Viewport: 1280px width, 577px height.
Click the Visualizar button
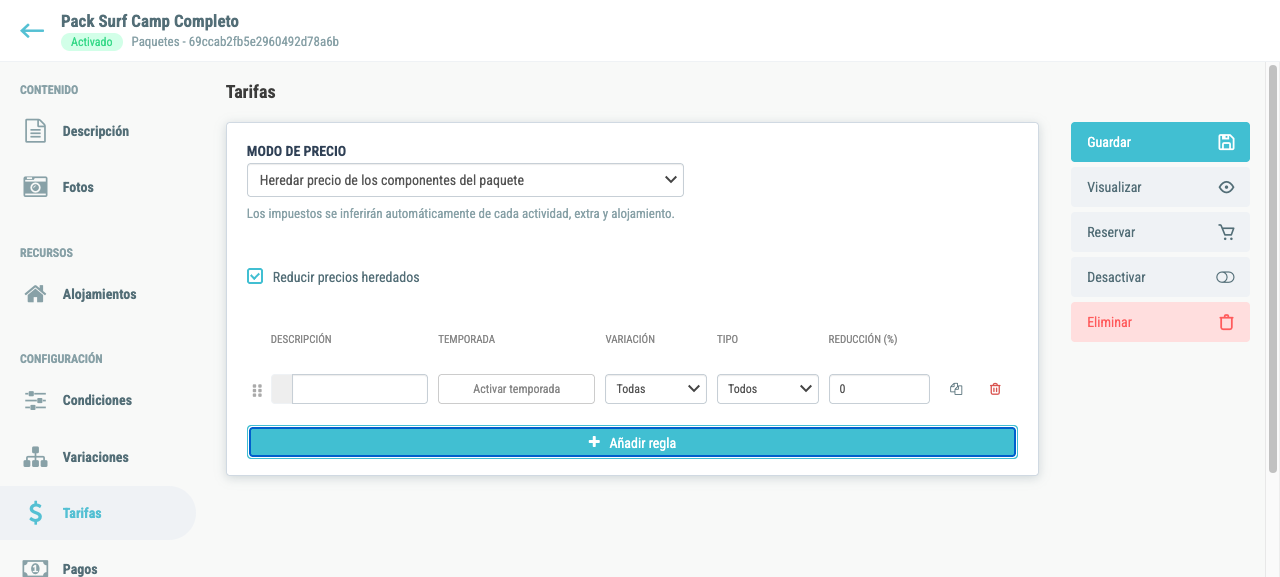1160,187
